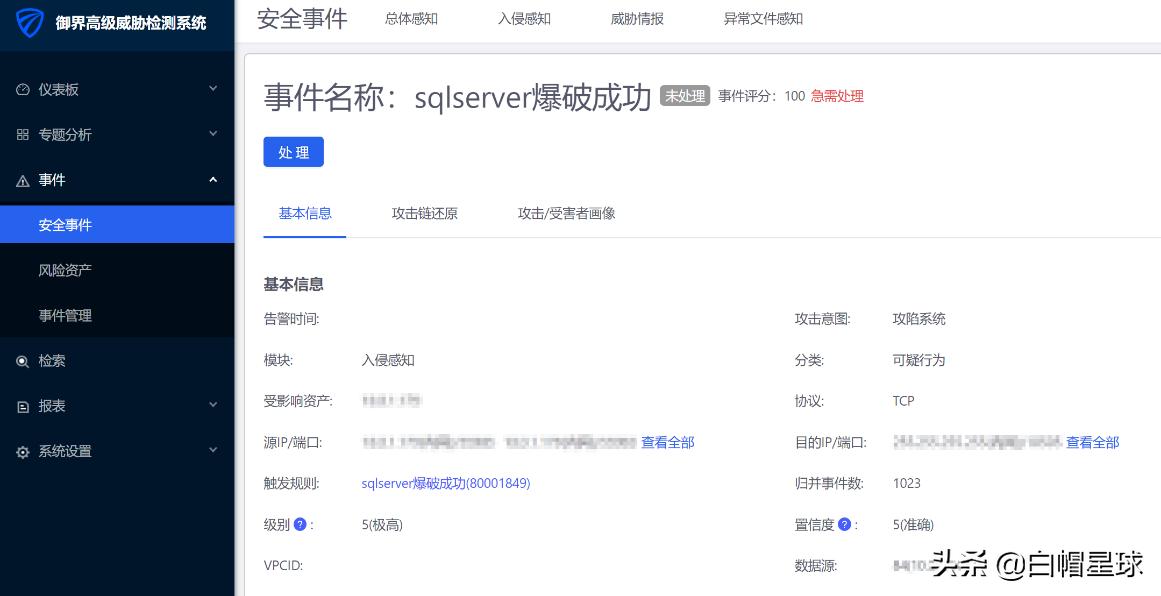Click the 报表 report icon in sidebar
Image resolution: width=1161 pixels, height=596 pixels.
point(23,406)
